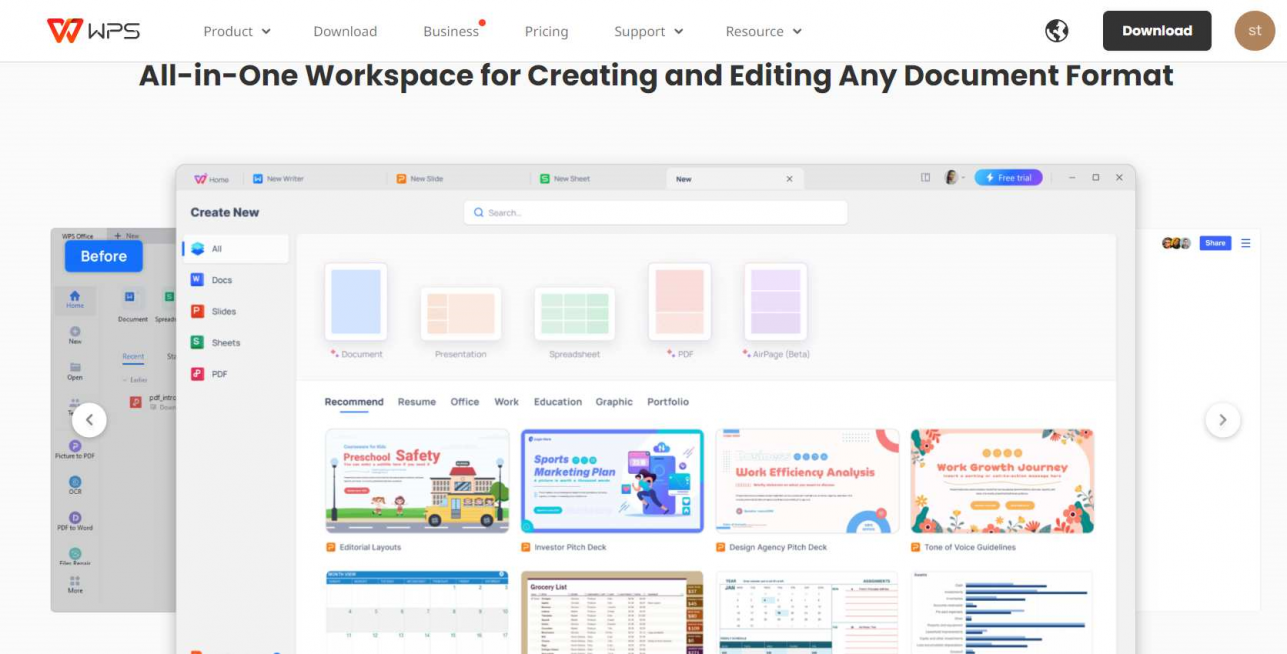This screenshot has width=1287, height=654.
Task: Open the OCR tool
Action: [x=75, y=485]
